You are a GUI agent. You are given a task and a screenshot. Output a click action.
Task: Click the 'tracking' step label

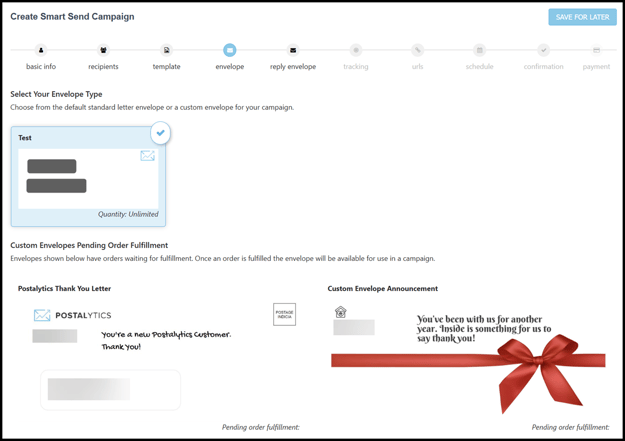point(356,67)
